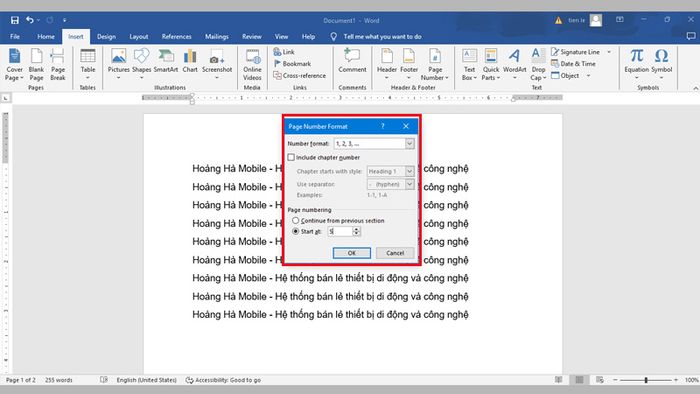Click the Undo arrow icon
Viewport: 700px width, 394px height.
pos(29,20)
